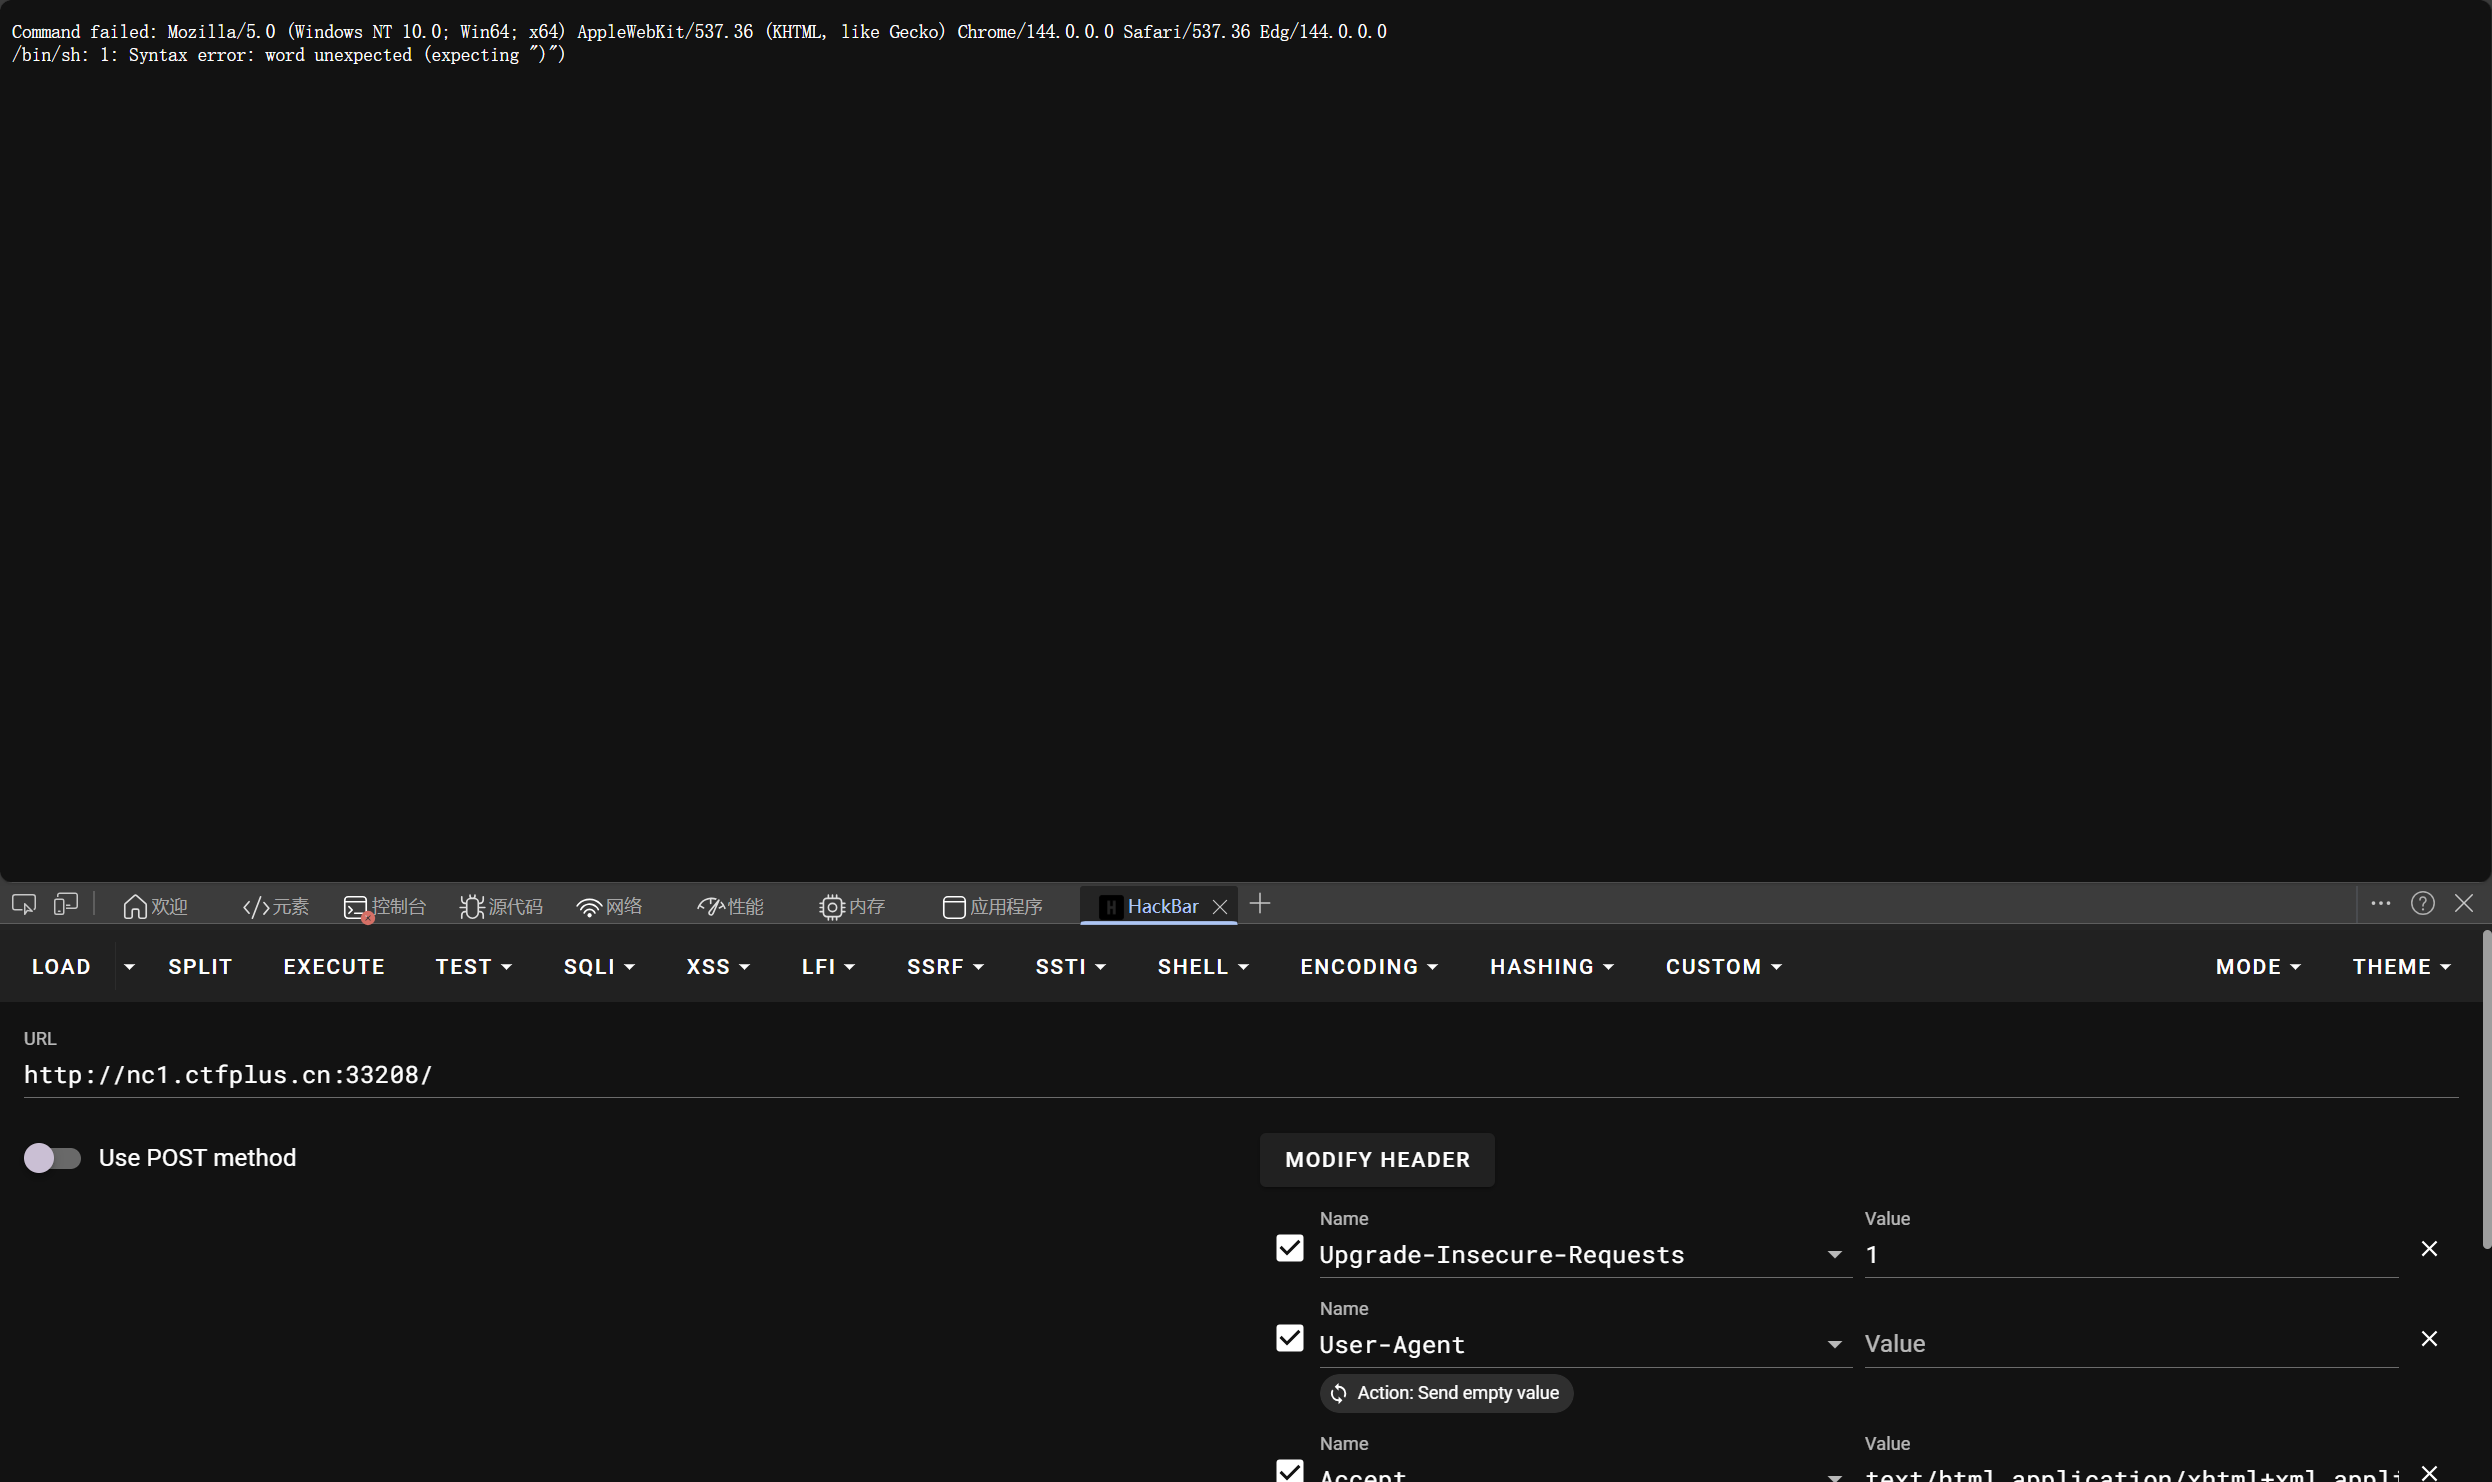The height and width of the screenshot is (1482, 2492).
Task: Open the XSS dropdown menu
Action: [718, 967]
